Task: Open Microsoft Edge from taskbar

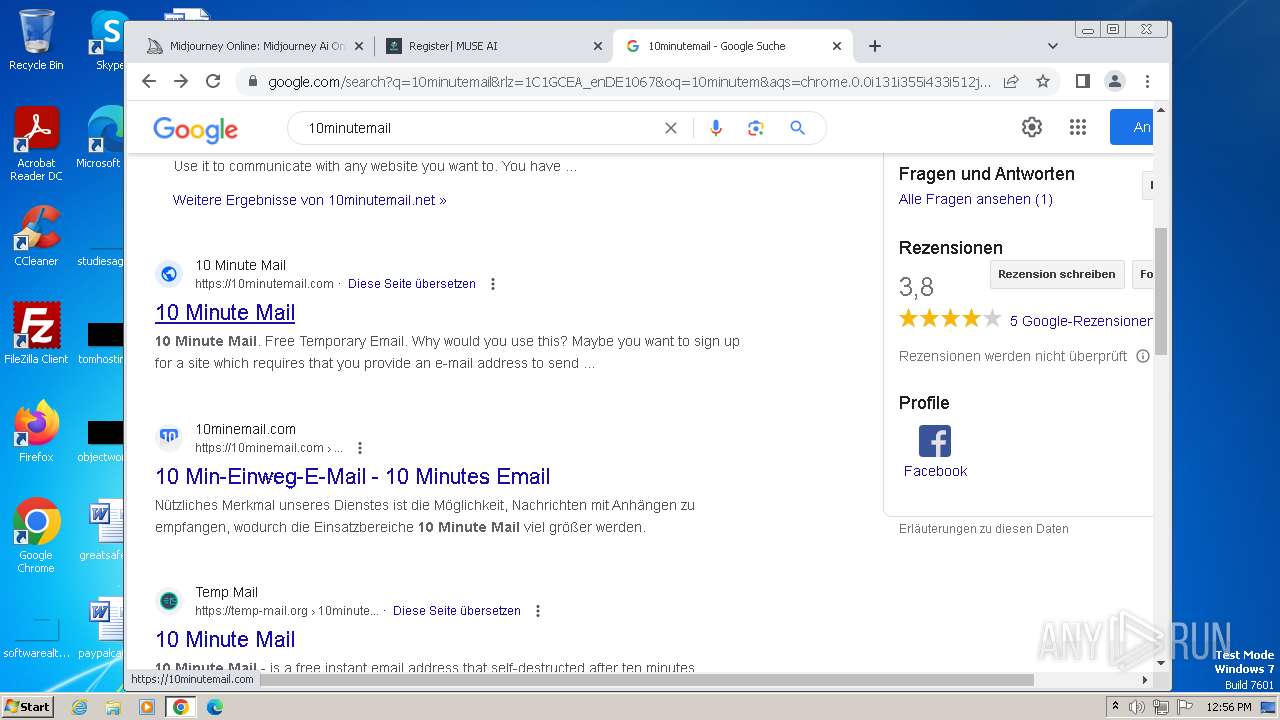Action: 214,707
